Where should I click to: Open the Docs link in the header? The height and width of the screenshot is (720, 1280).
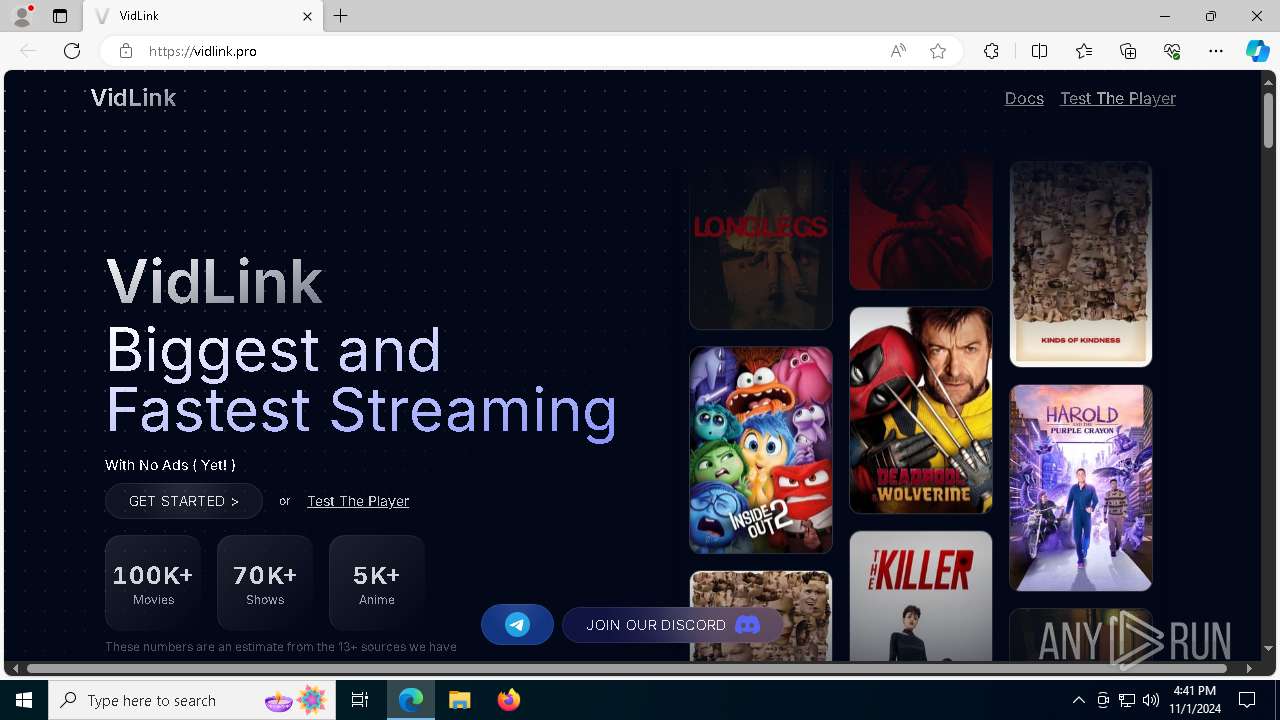(x=1024, y=98)
